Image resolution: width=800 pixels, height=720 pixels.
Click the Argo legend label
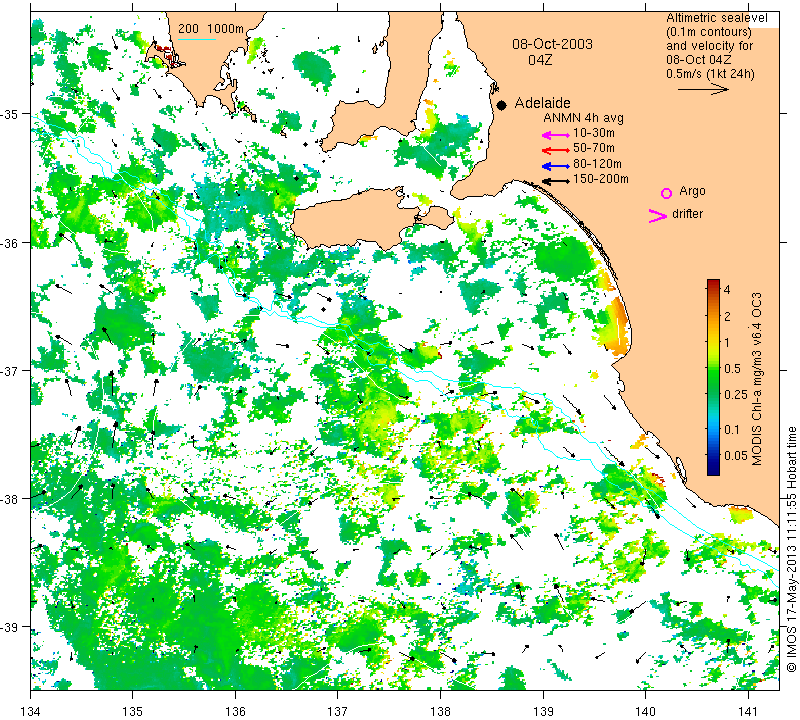[x=692, y=191]
